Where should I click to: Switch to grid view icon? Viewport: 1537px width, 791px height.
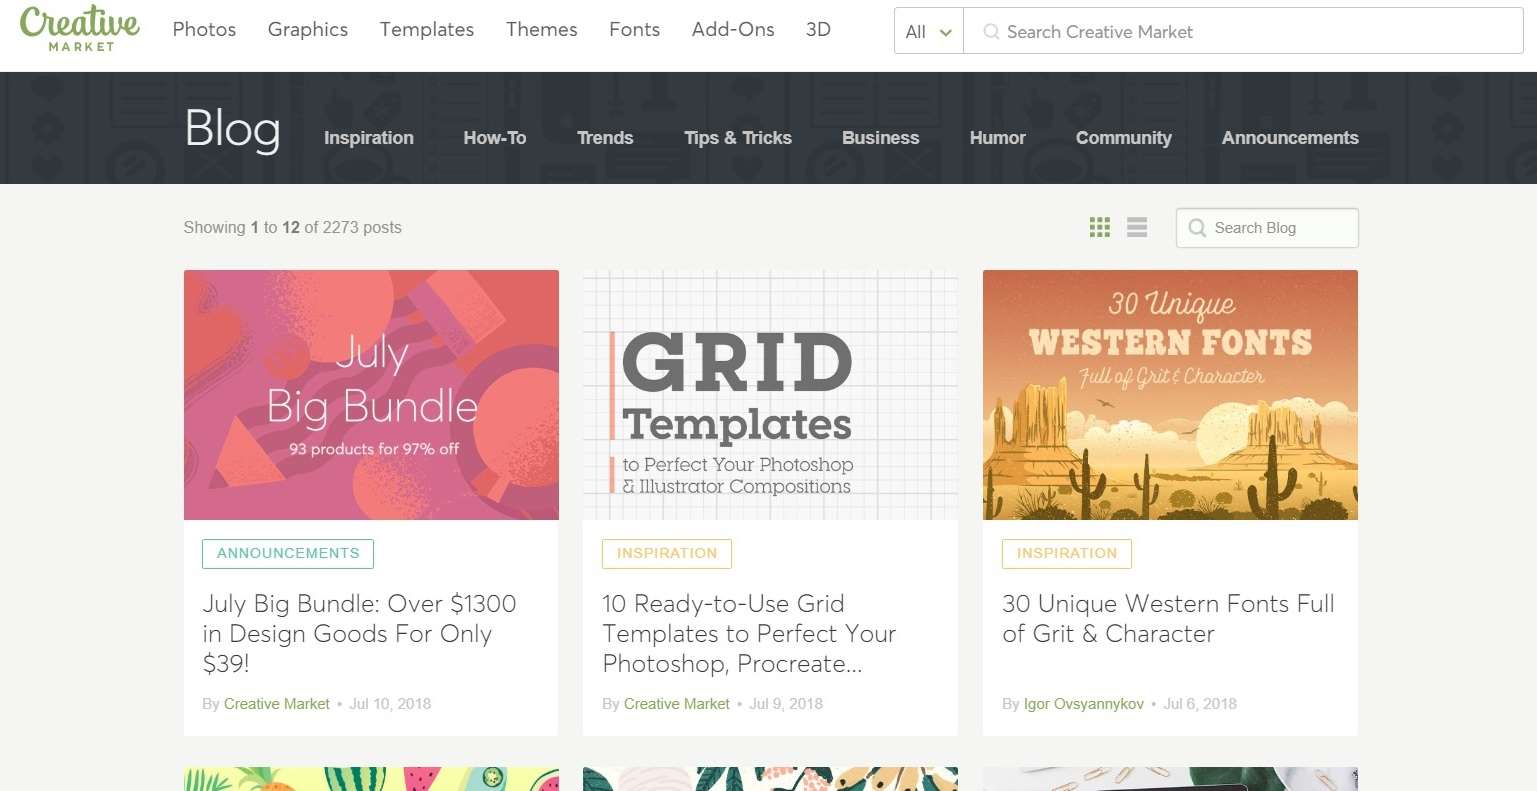(x=1100, y=227)
